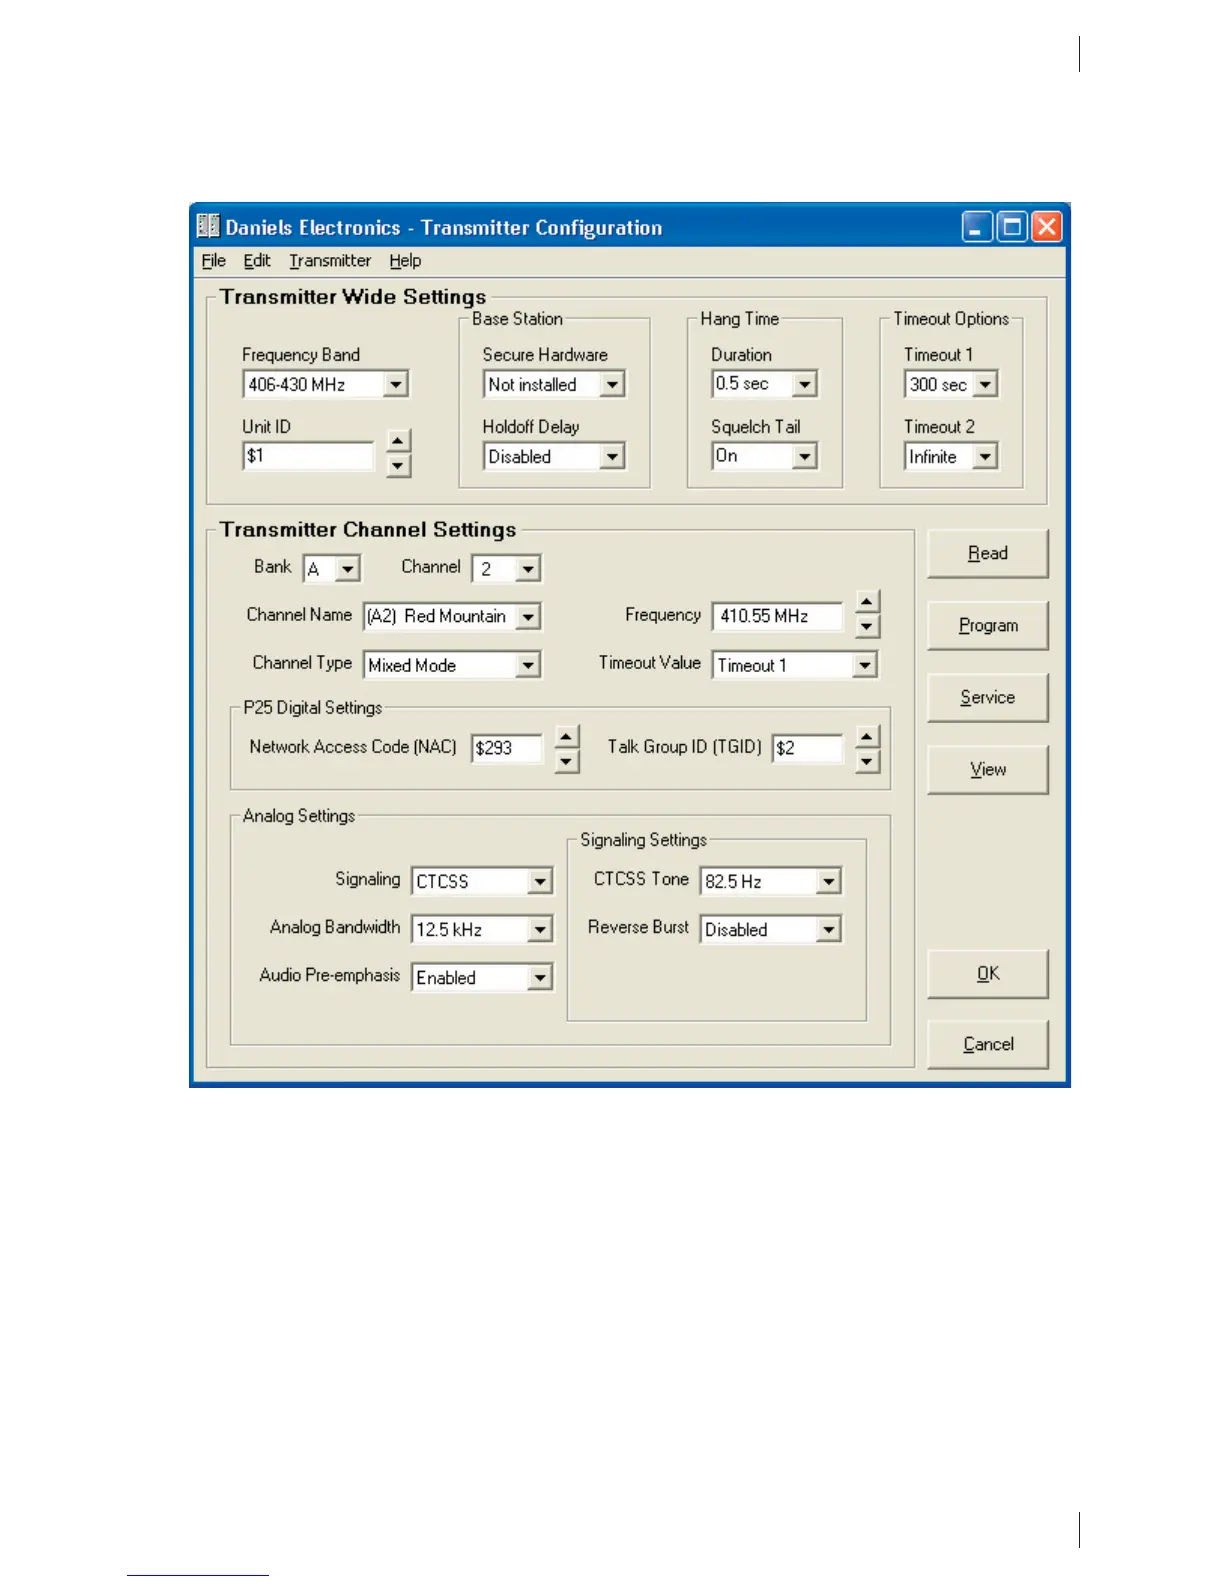Viewport: 1224px width, 1584px height.
Task: Open the Analog Bandwidth dropdown
Action: 540,929
